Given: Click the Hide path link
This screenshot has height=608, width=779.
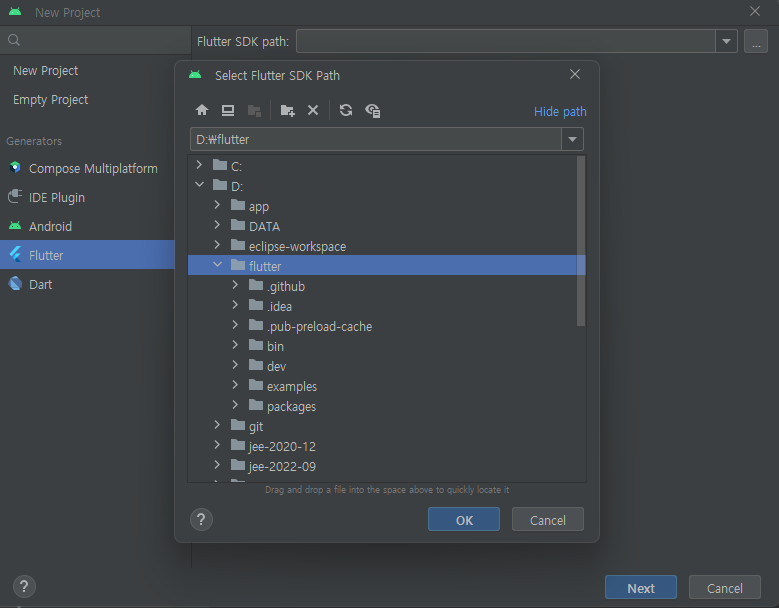Looking at the screenshot, I should coord(560,111).
